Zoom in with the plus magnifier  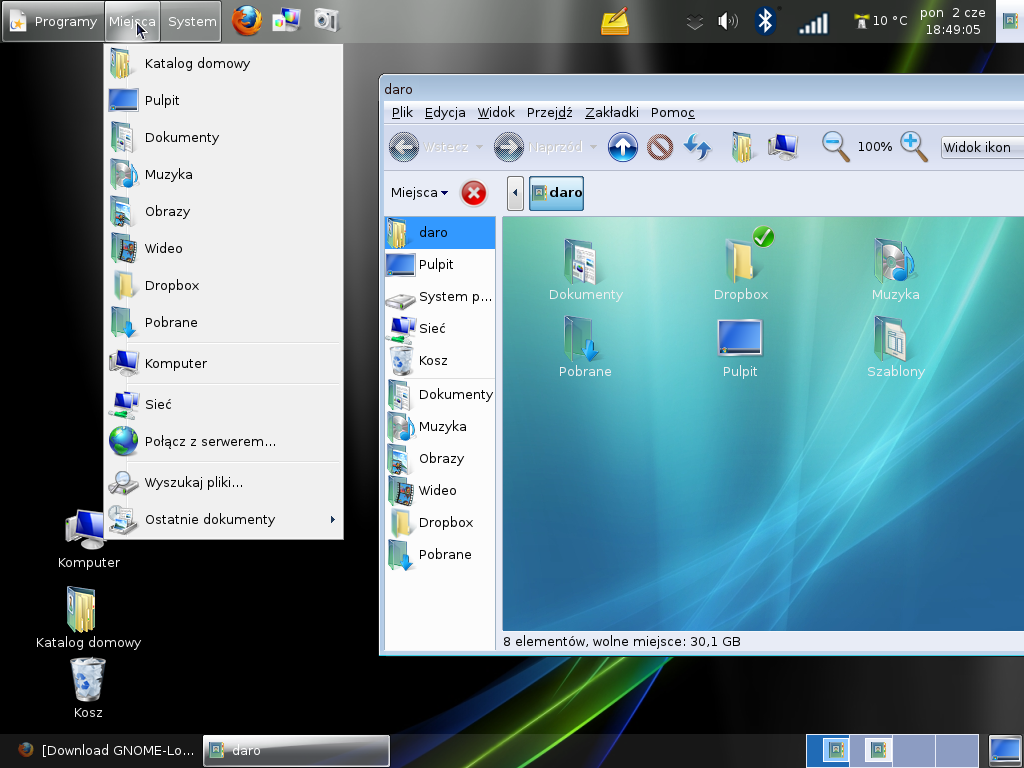click(913, 147)
